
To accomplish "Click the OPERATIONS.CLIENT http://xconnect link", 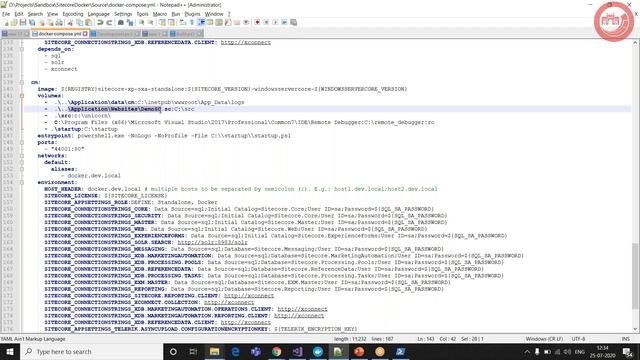I will click(302, 309).
